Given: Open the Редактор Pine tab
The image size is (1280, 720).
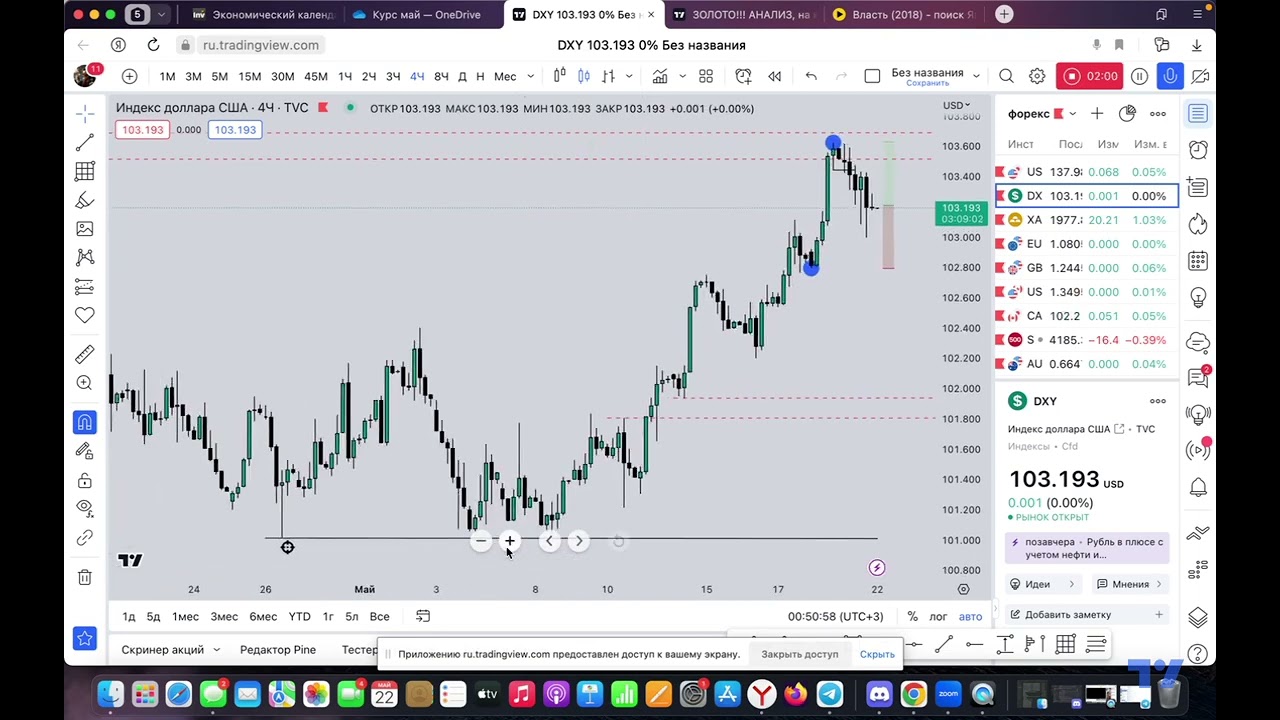Looking at the screenshot, I should 278,650.
